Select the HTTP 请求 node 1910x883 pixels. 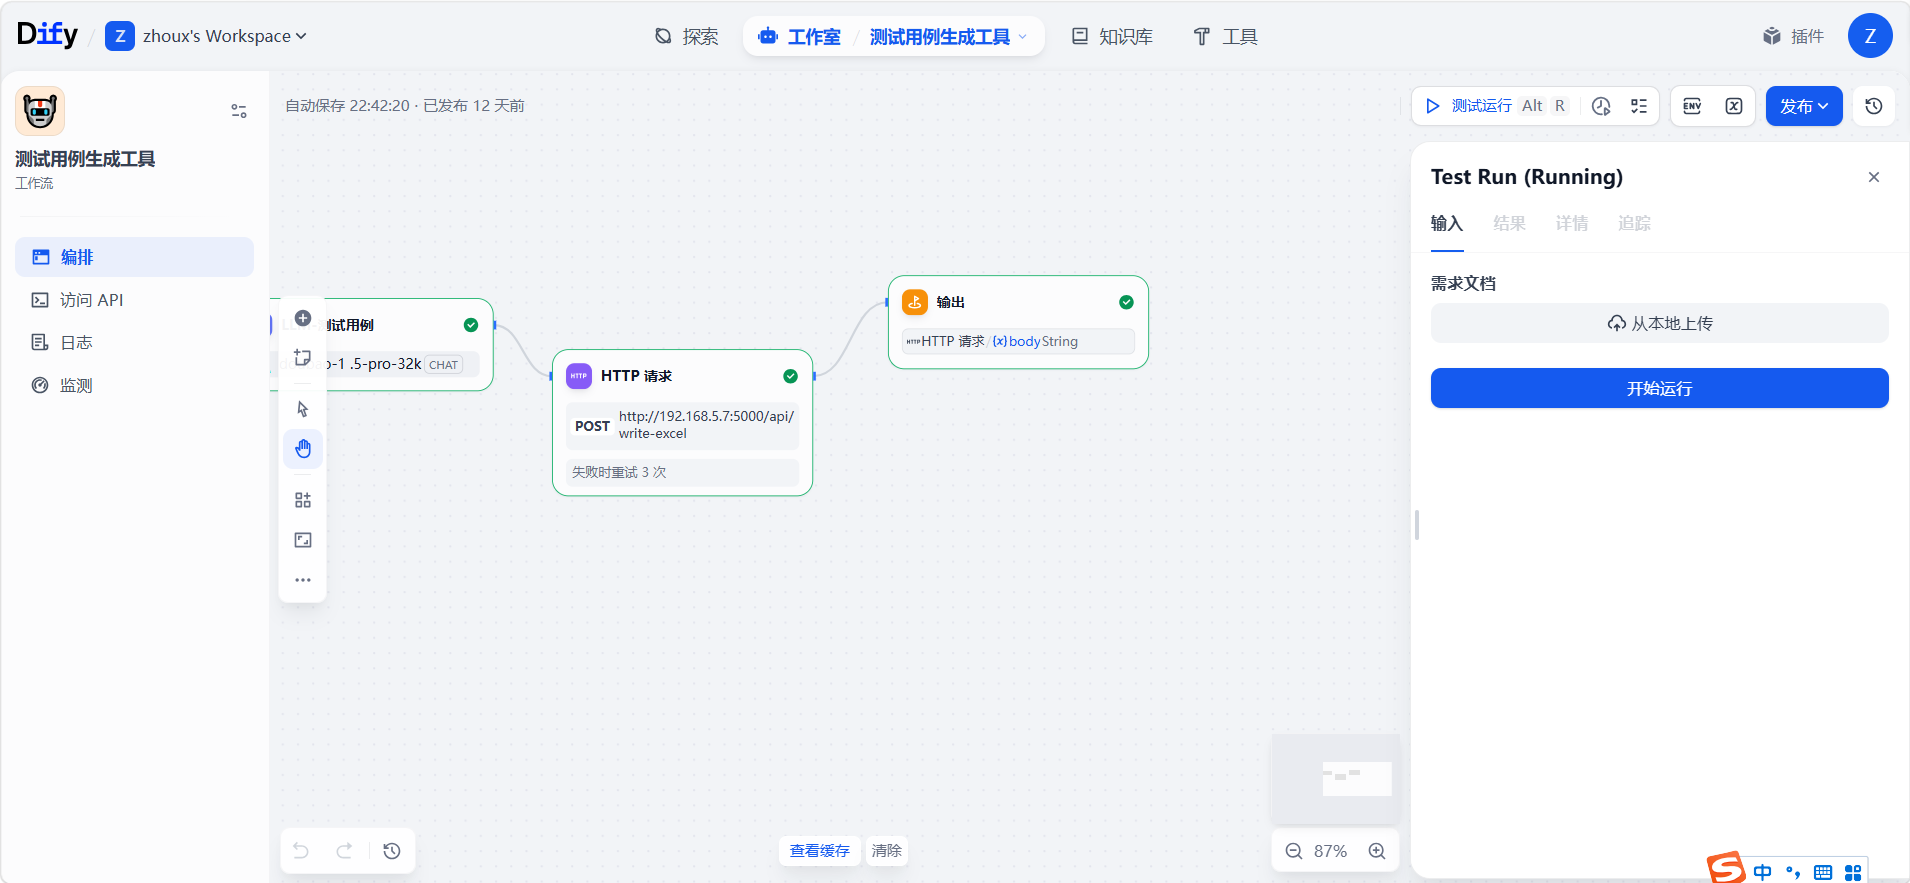(682, 376)
